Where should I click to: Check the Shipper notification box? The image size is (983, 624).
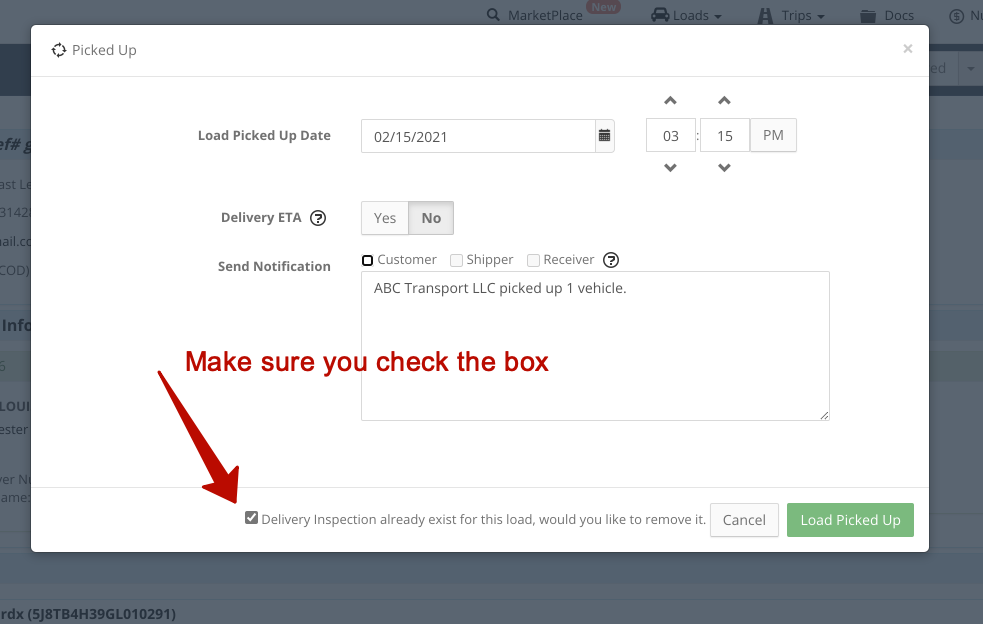(456, 260)
